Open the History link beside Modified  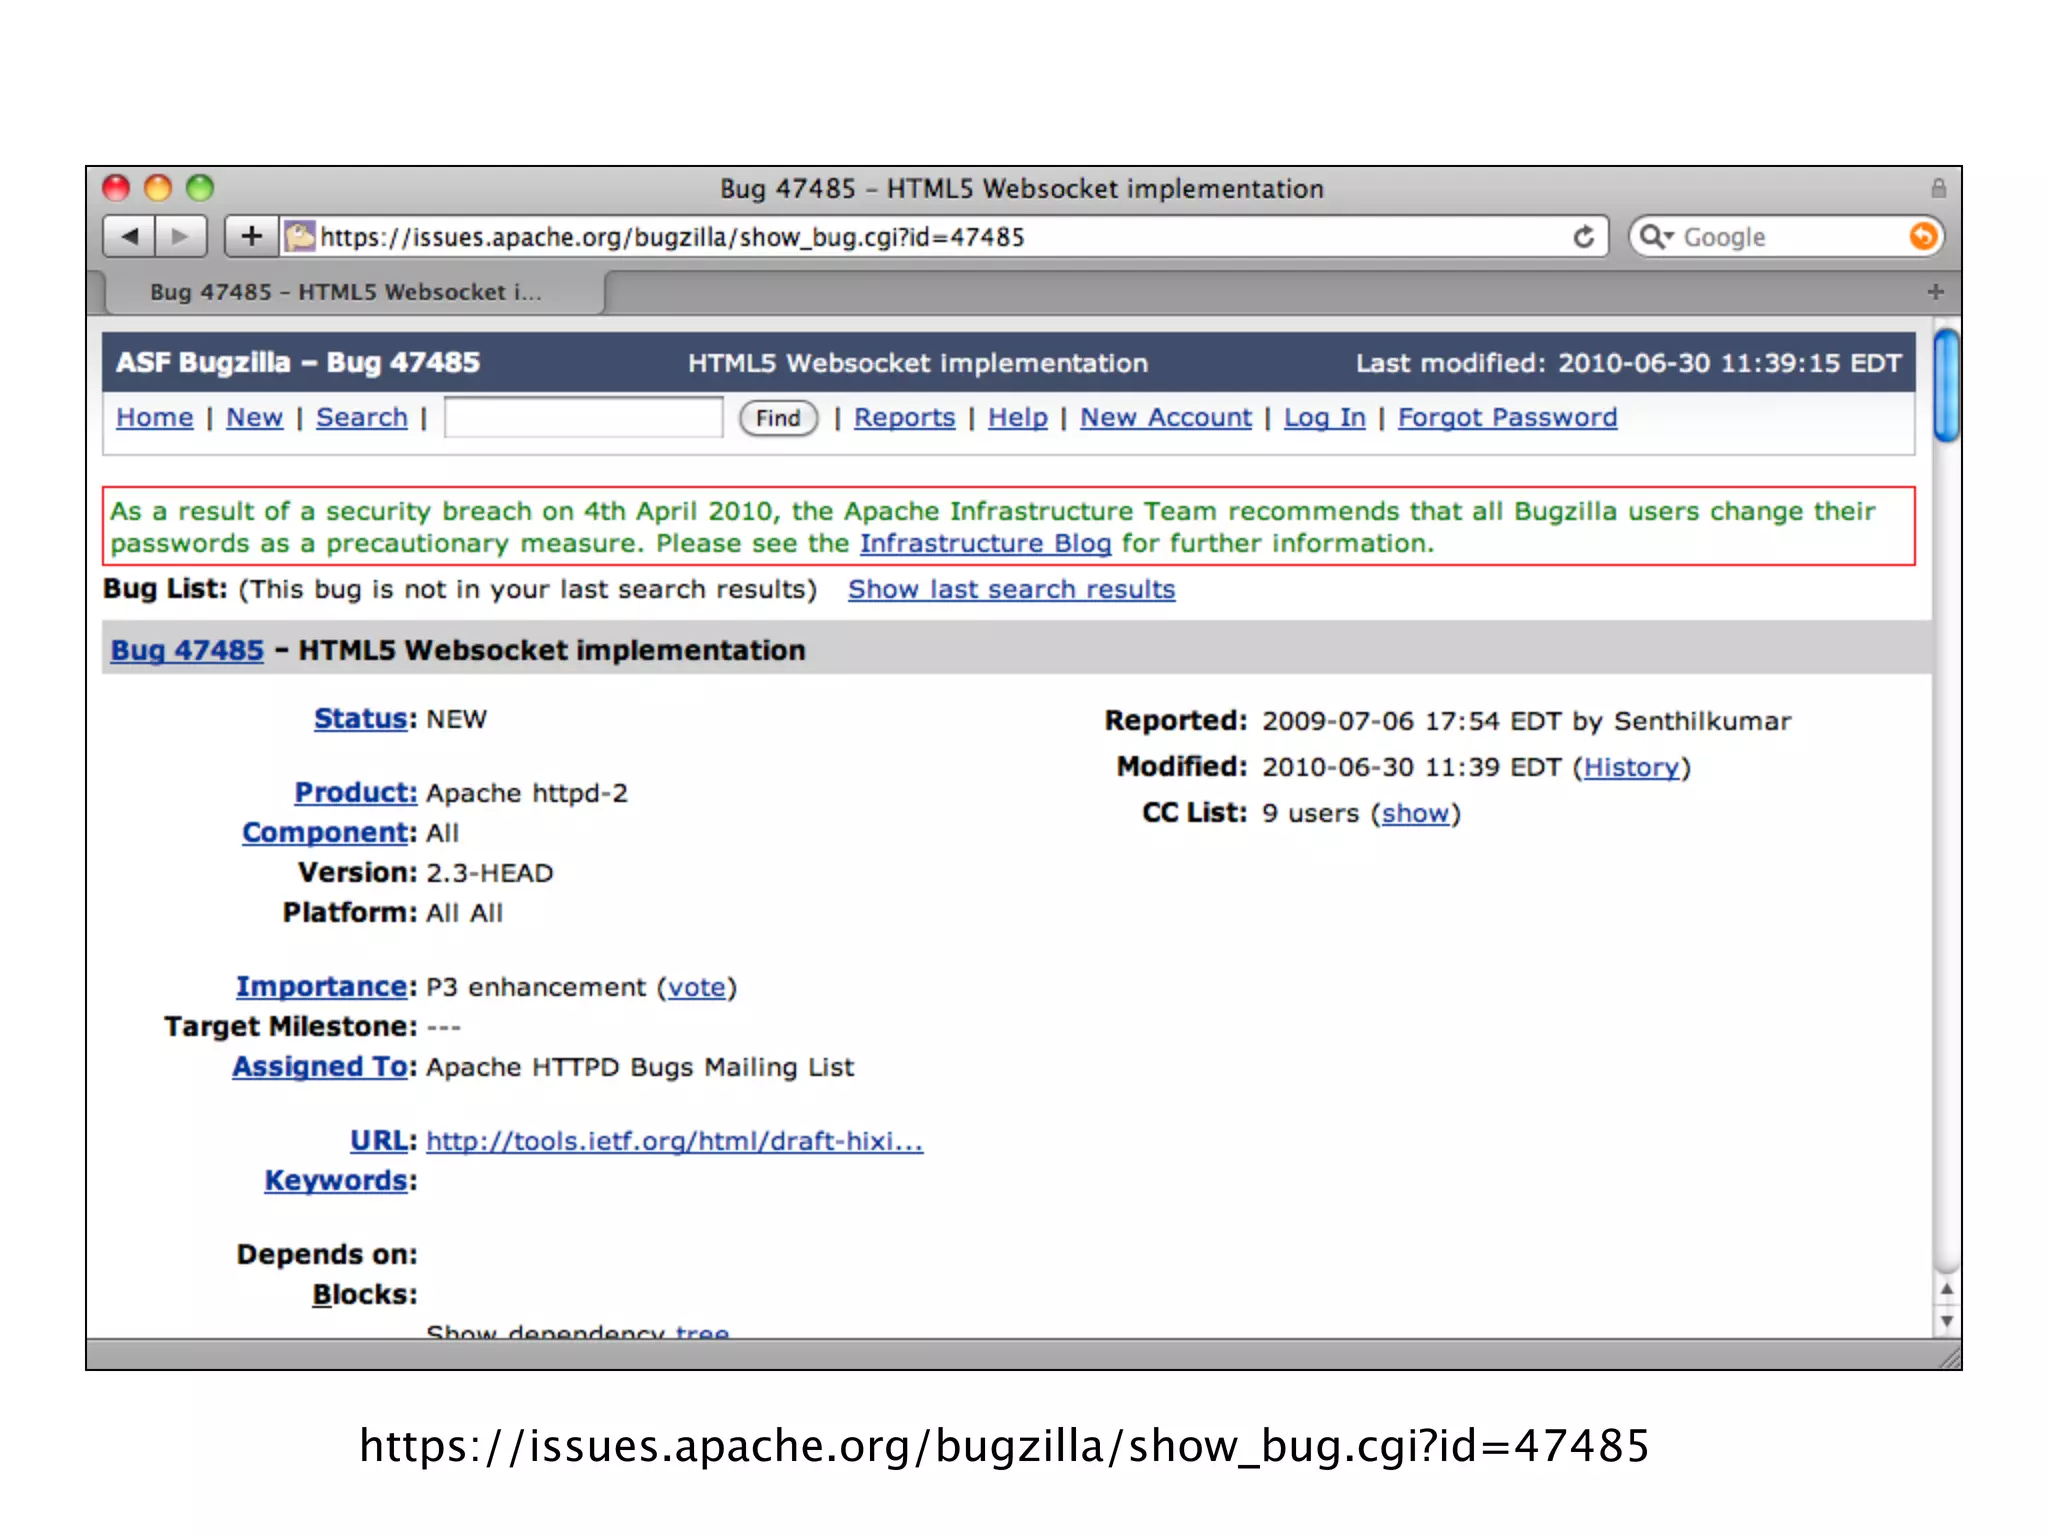point(1631,767)
